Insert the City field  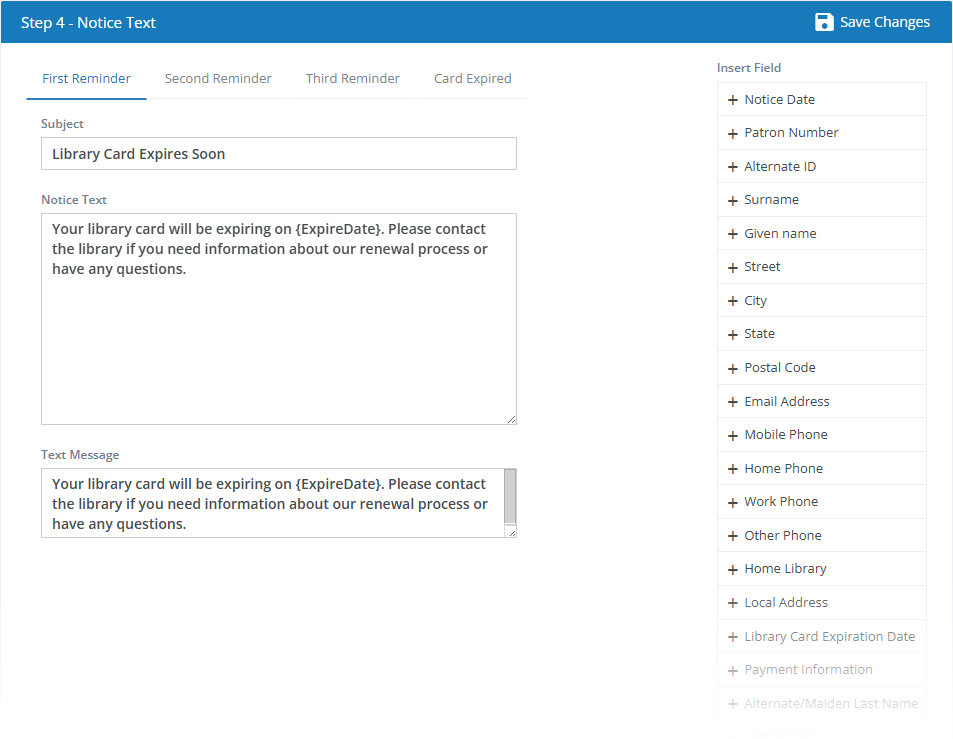(821, 301)
